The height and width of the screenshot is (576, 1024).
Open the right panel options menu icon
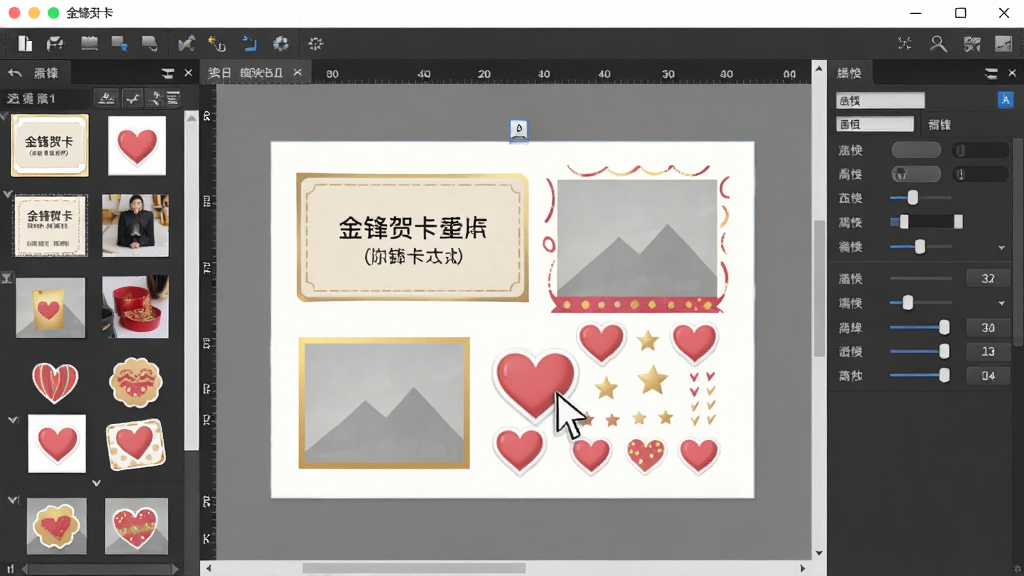[x=991, y=73]
